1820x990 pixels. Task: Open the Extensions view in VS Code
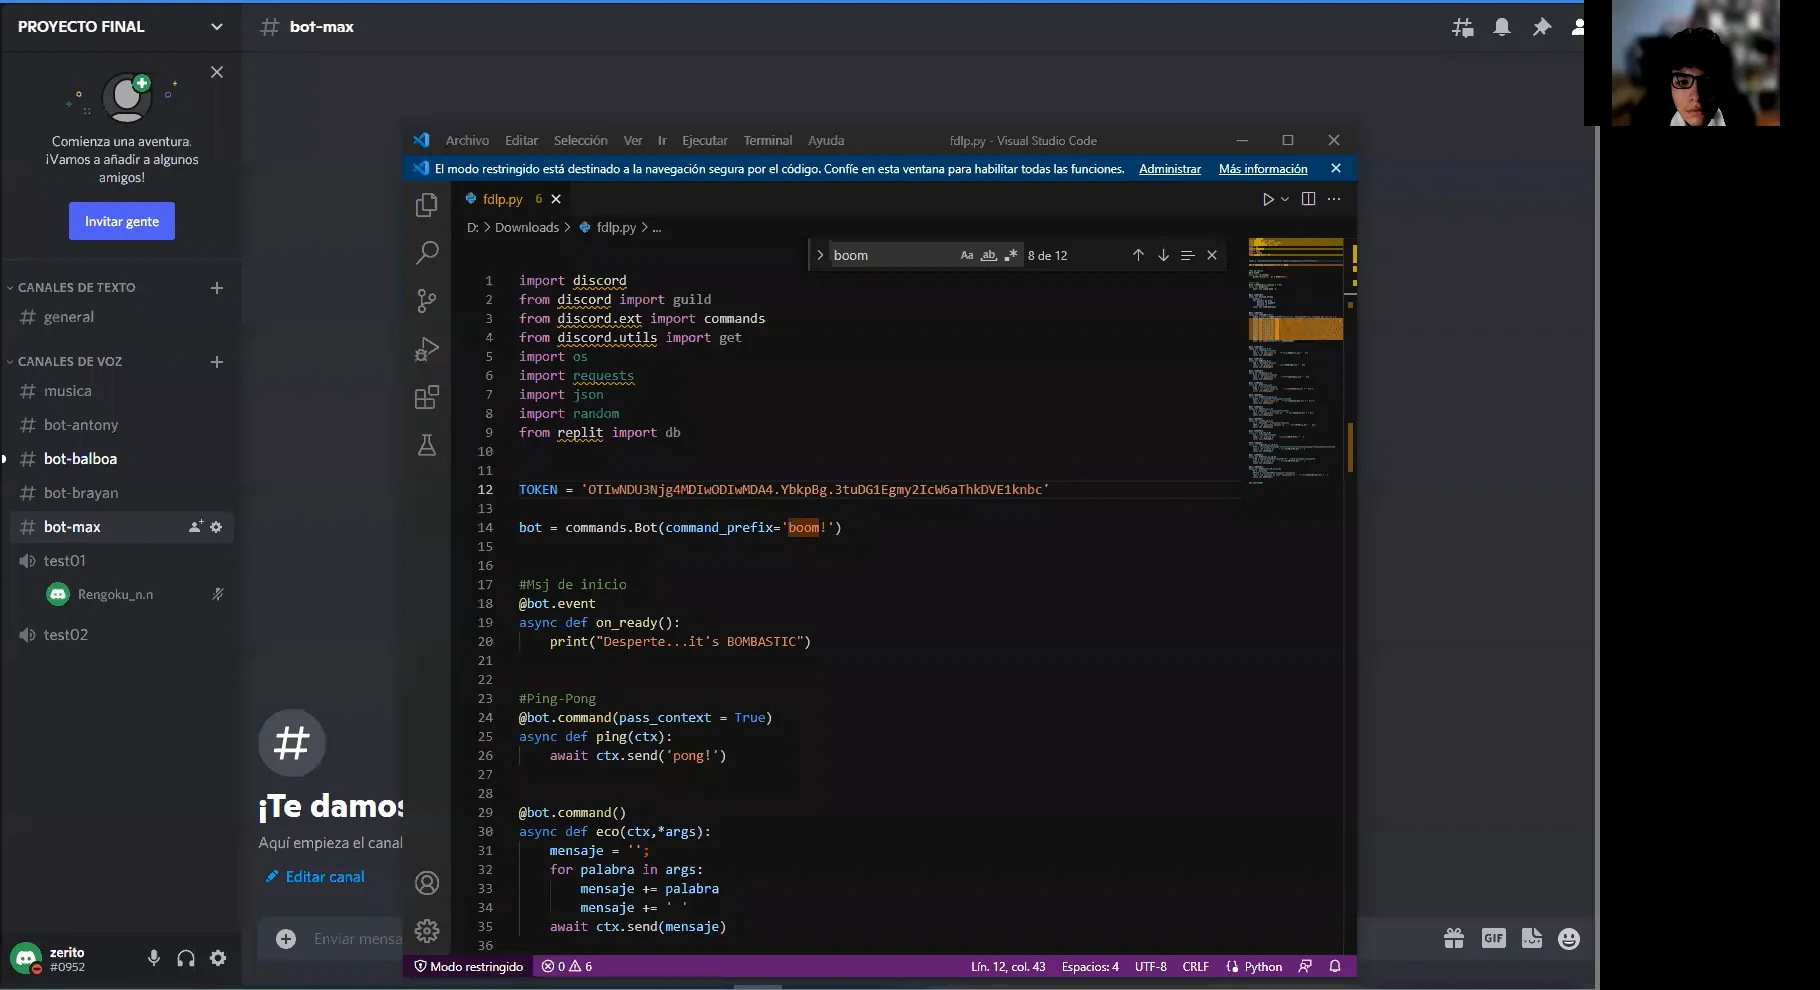tap(427, 397)
